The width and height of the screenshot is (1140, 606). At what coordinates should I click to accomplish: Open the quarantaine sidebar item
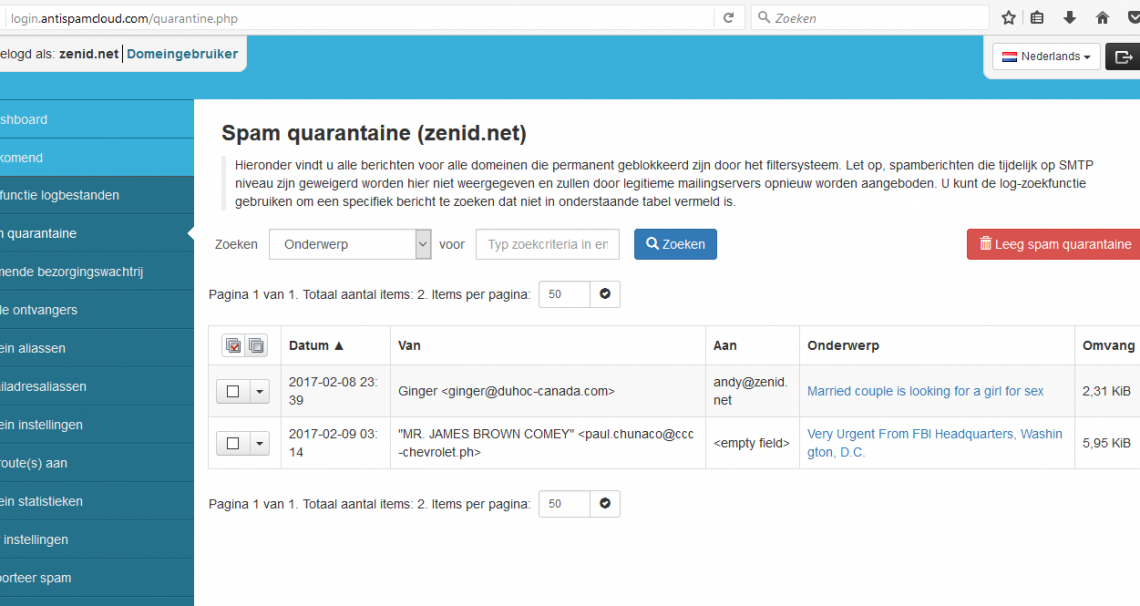[97, 233]
